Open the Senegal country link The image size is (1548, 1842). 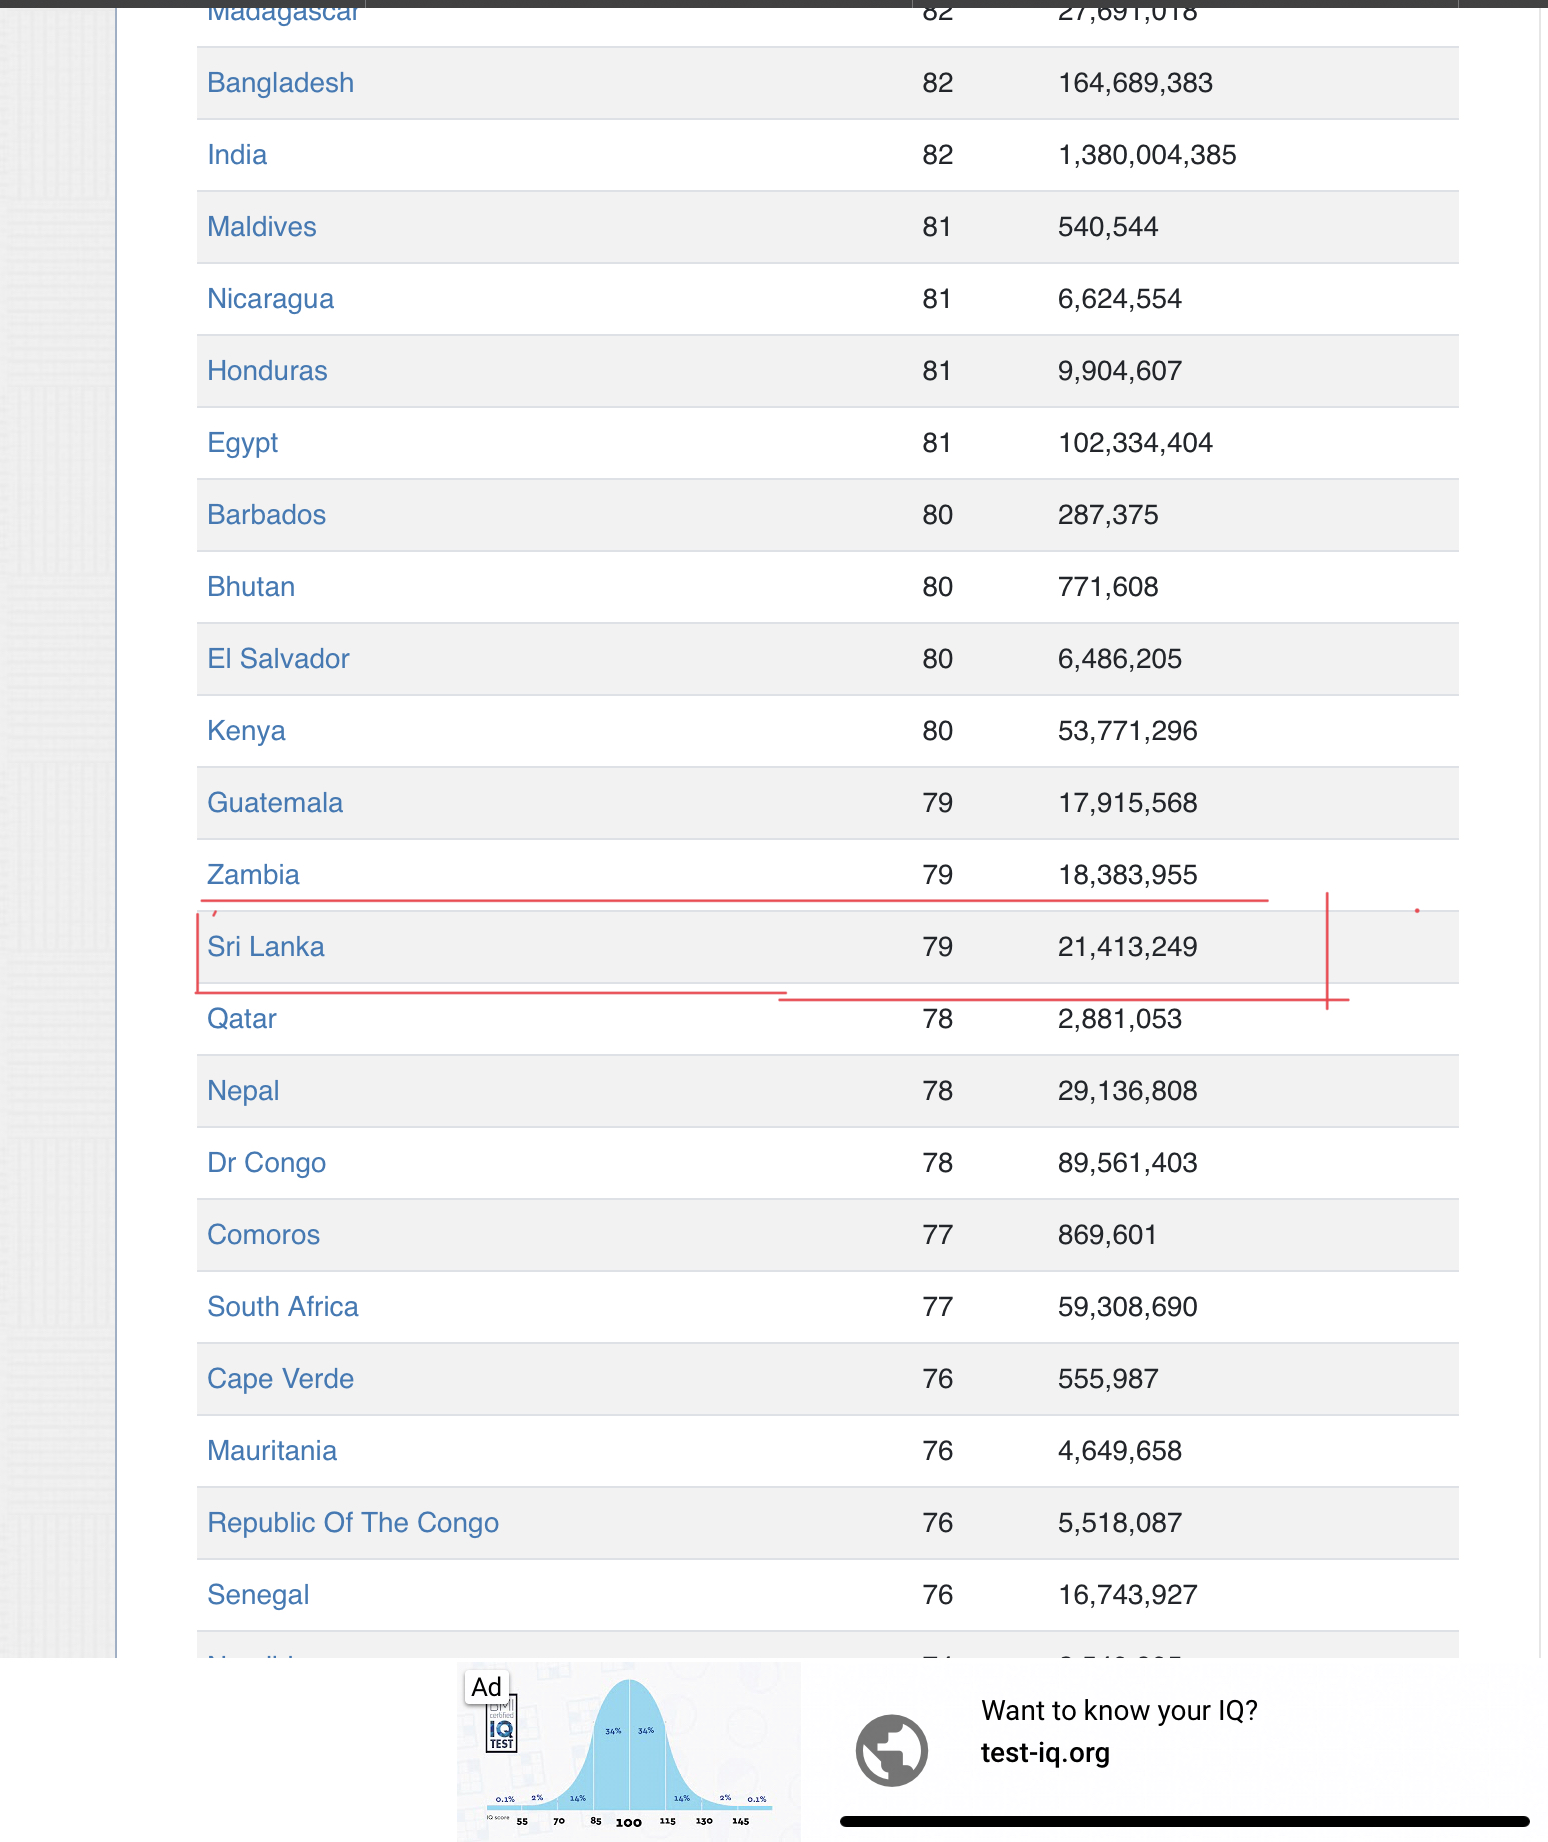258,1595
